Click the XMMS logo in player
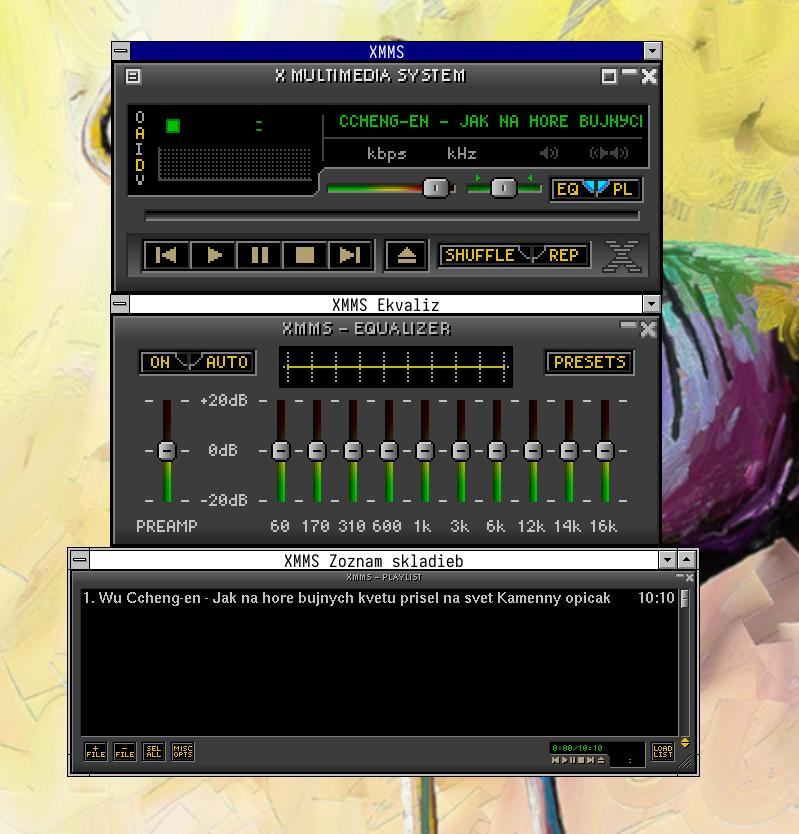 tap(621, 256)
